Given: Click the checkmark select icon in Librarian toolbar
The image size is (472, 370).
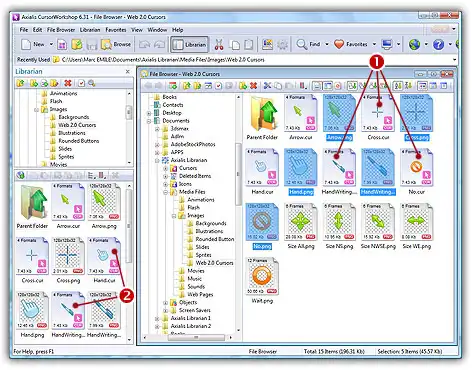Looking at the screenshot, I should pyautogui.click(x=81, y=83).
